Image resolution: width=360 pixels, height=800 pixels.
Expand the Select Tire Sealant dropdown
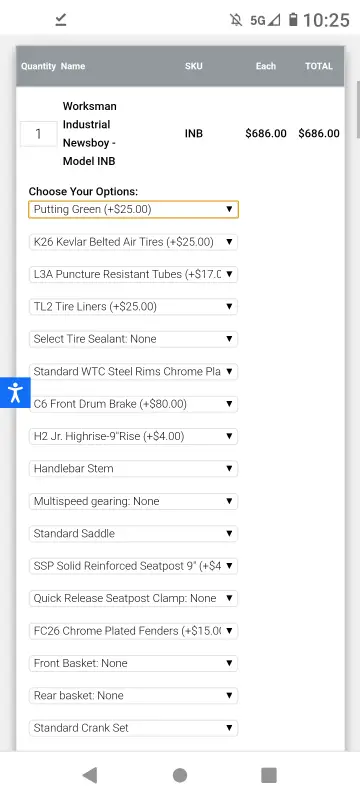pyautogui.click(x=134, y=339)
